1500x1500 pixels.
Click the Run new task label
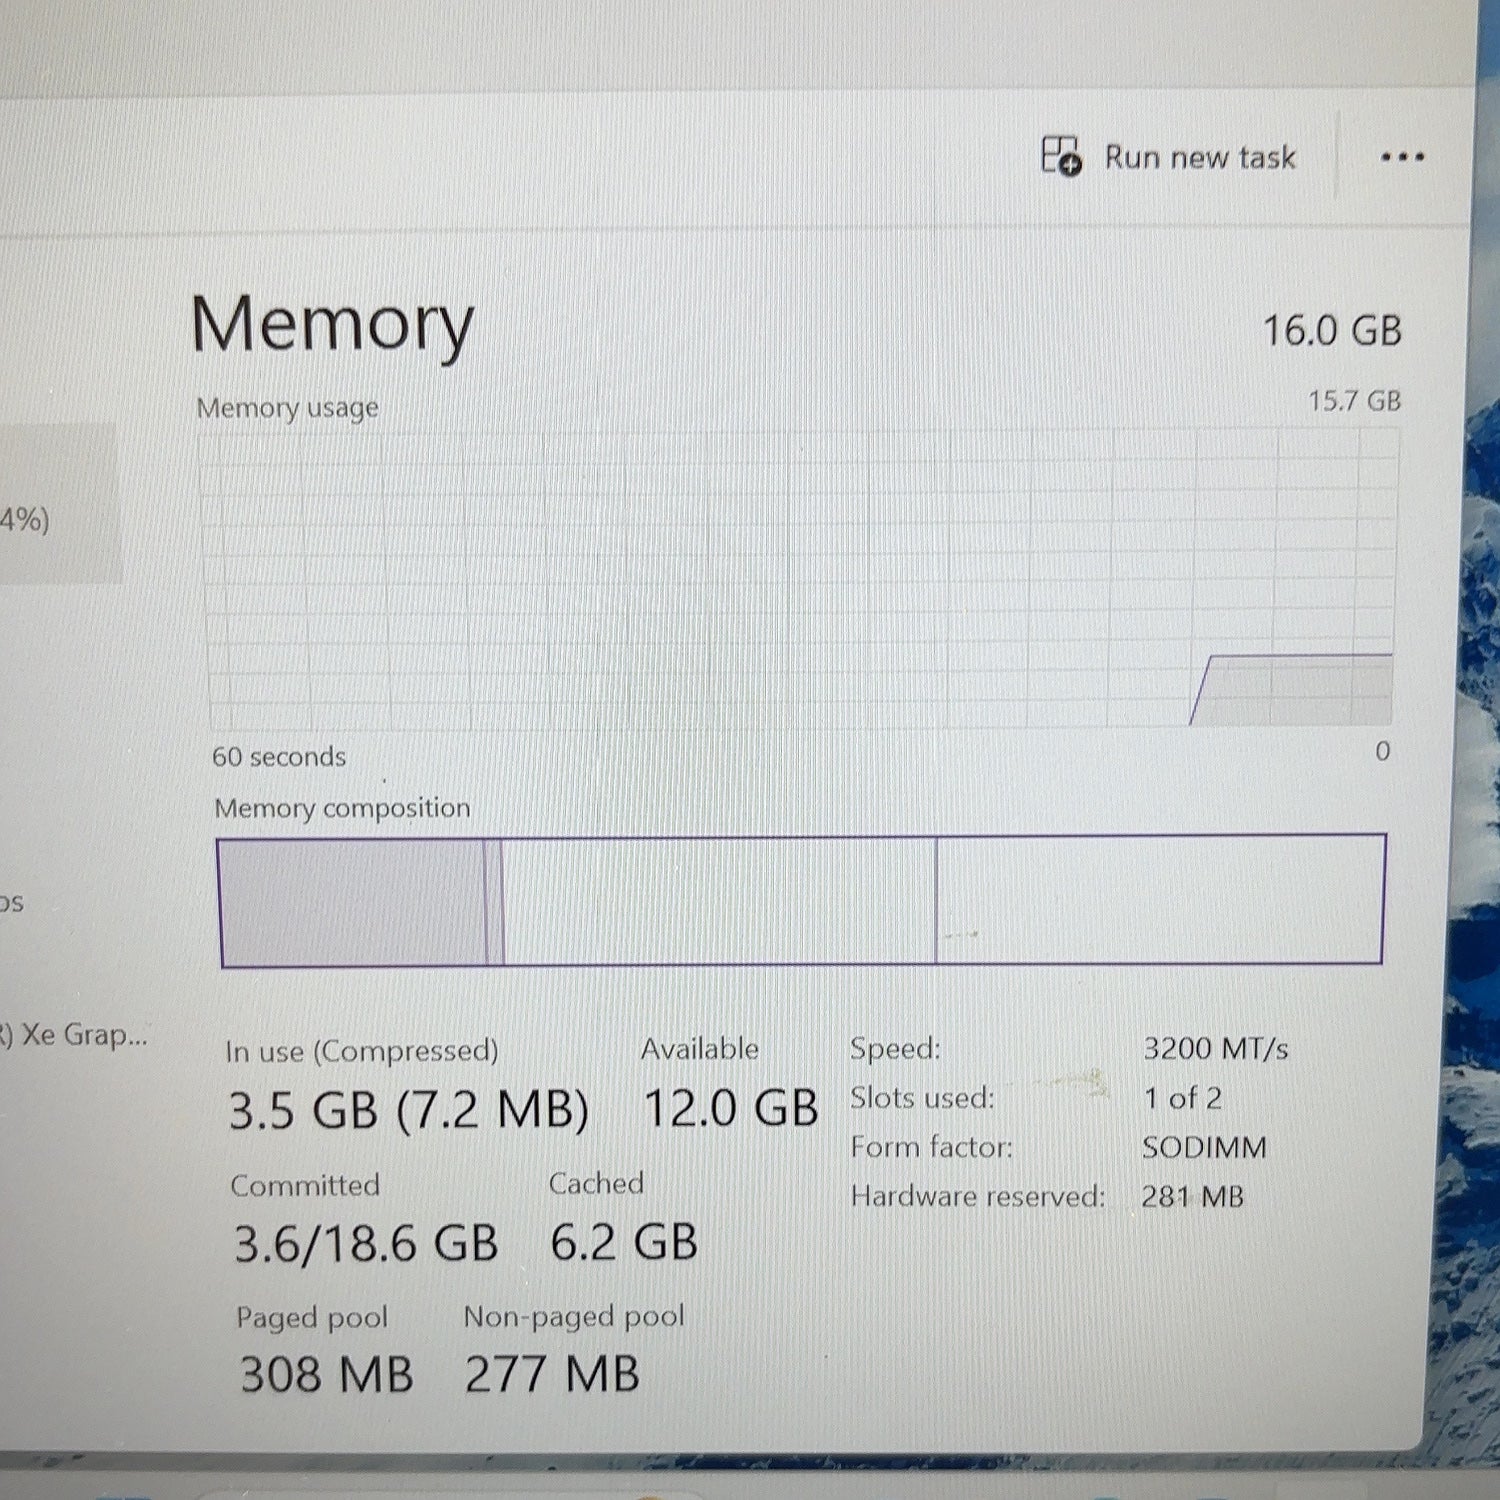click(x=1200, y=157)
